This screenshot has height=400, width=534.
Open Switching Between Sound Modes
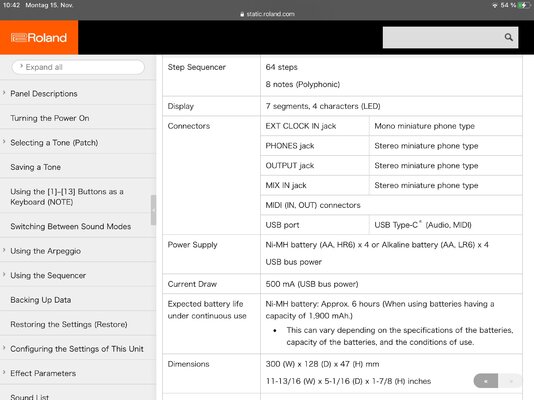70,226
